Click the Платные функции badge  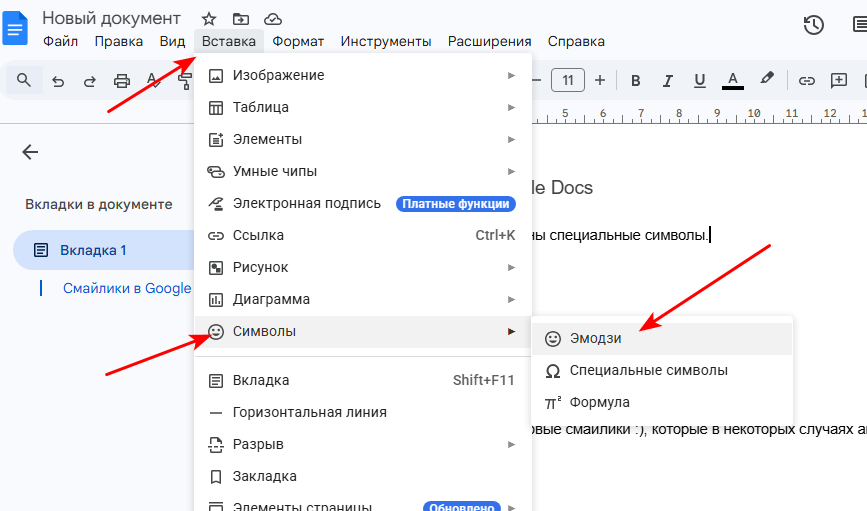pos(456,204)
